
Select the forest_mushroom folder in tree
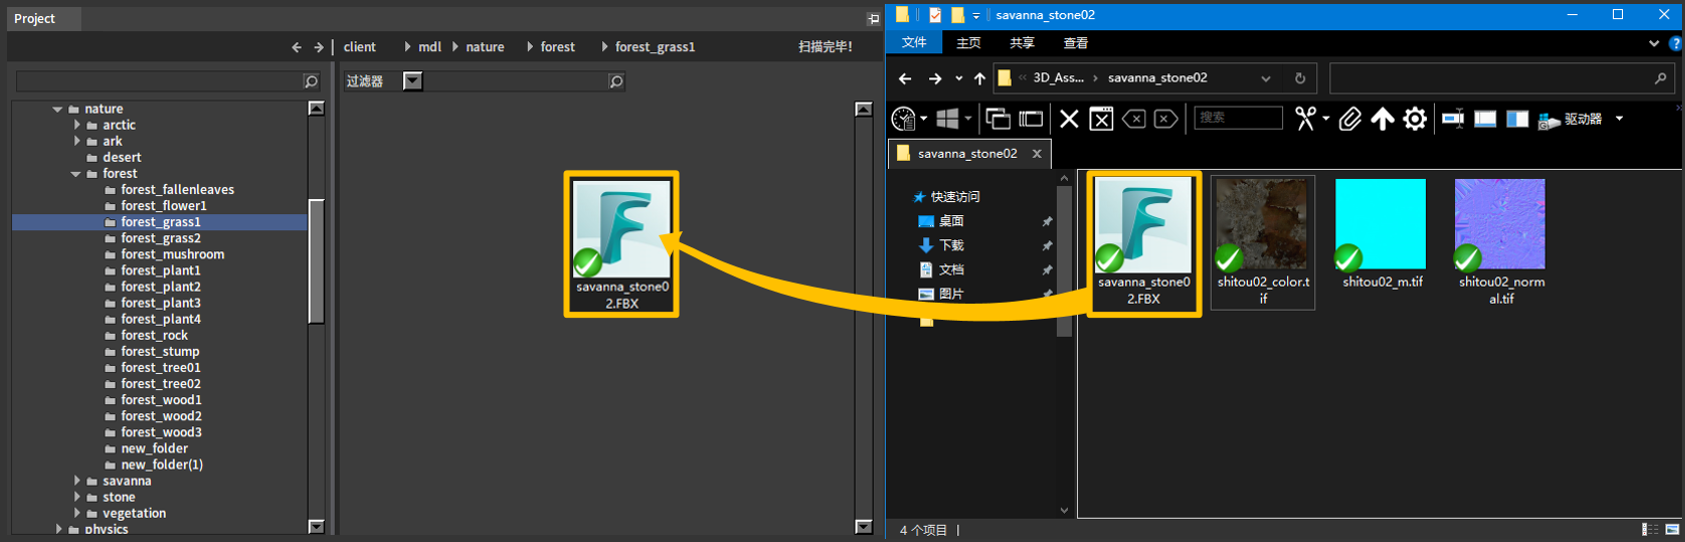pos(172,254)
